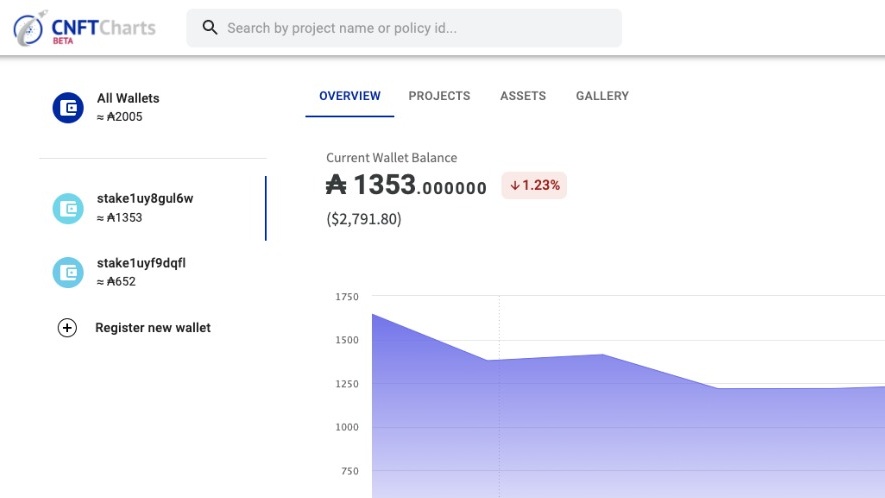Click the search magnifier icon
Viewport: 885px width, 498px height.
[209, 28]
